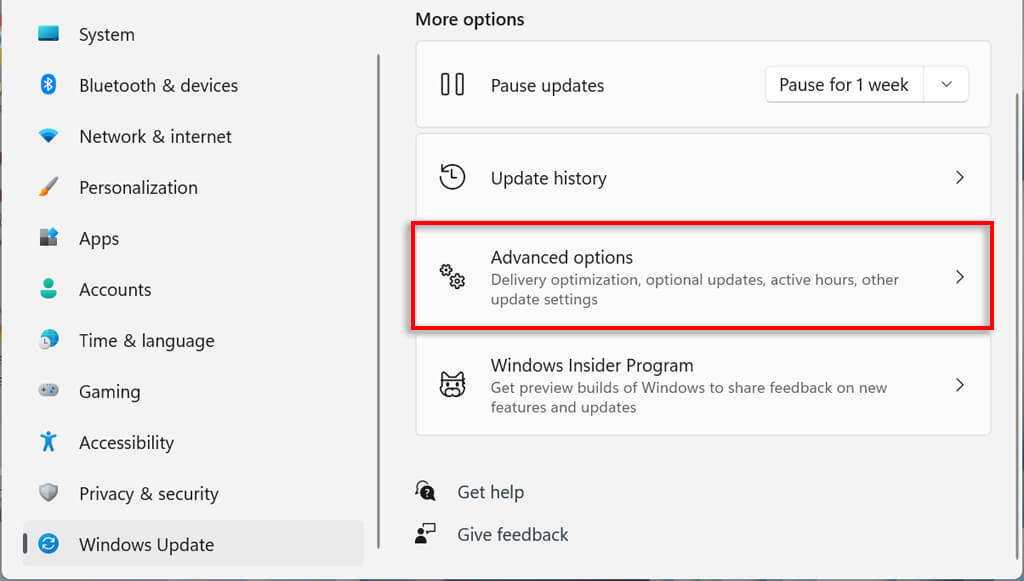
Task: Click the Privacy & security shield icon
Action: click(48, 493)
